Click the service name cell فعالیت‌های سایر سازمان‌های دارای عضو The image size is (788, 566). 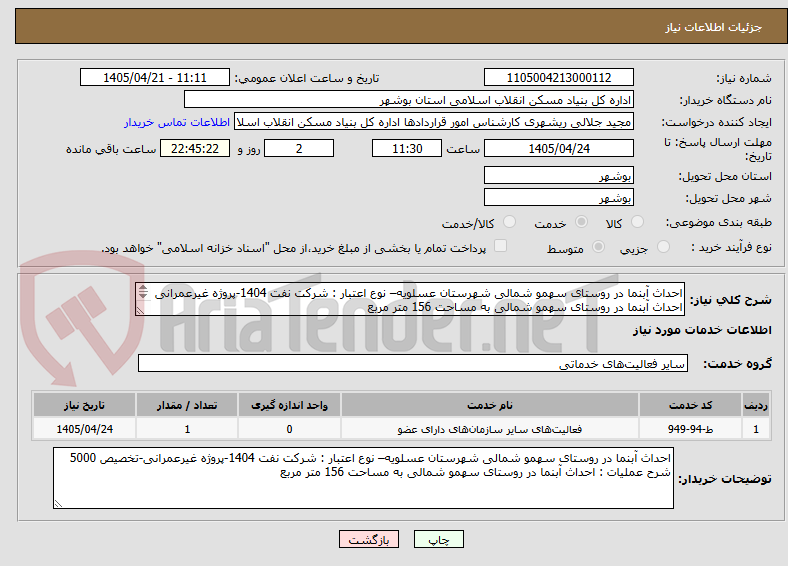[x=490, y=429]
